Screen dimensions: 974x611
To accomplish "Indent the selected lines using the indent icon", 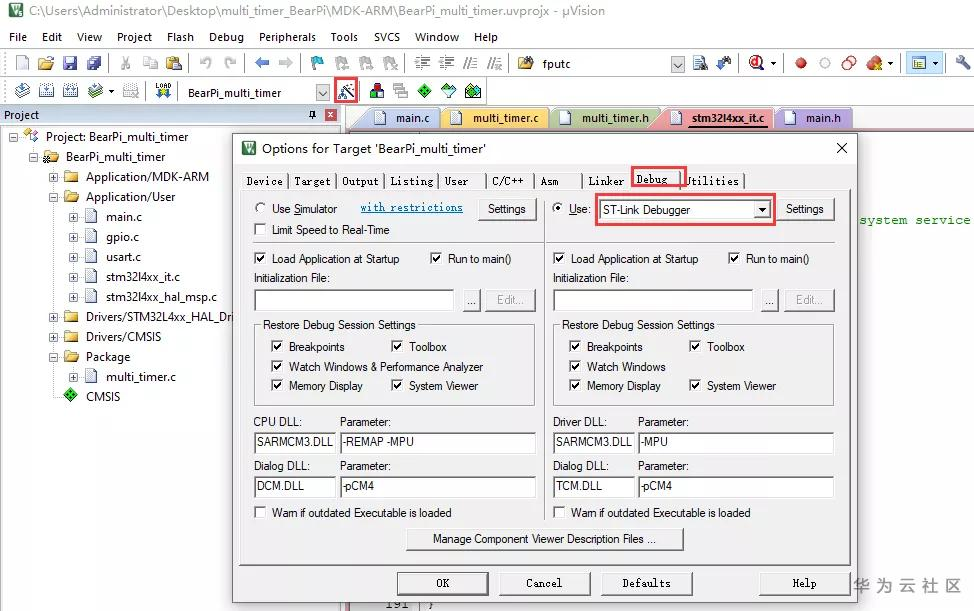I will tap(422, 63).
